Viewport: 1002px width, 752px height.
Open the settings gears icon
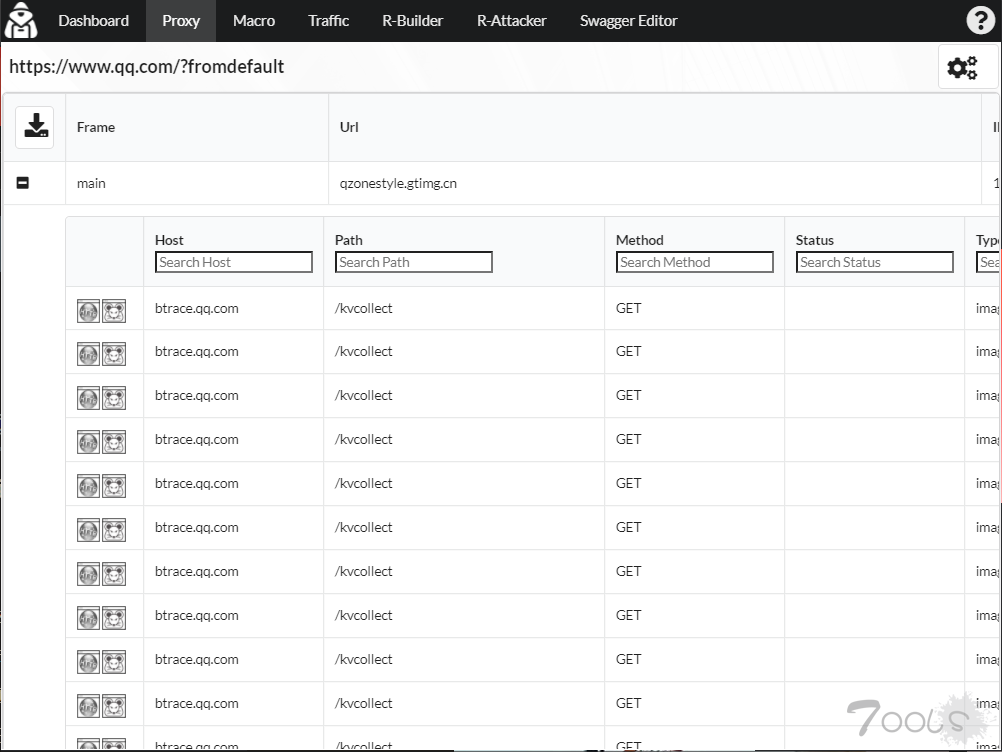[x=962, y=67]
